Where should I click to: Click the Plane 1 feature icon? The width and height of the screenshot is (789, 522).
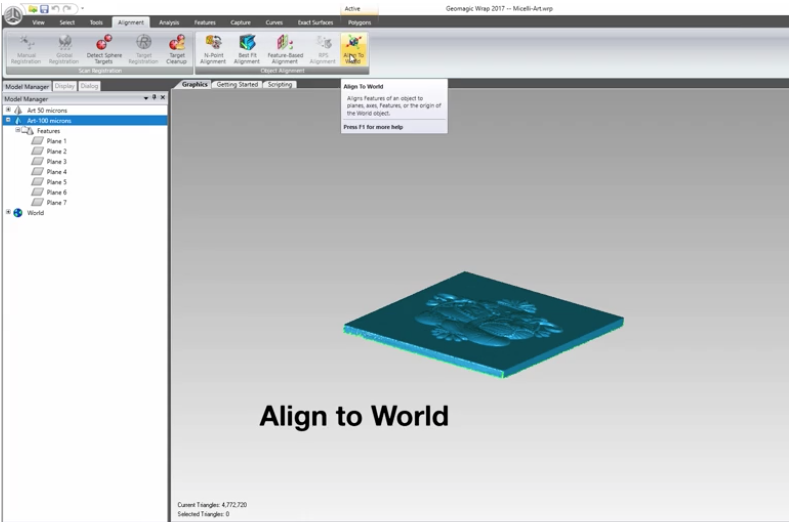[x=38, y=141]
